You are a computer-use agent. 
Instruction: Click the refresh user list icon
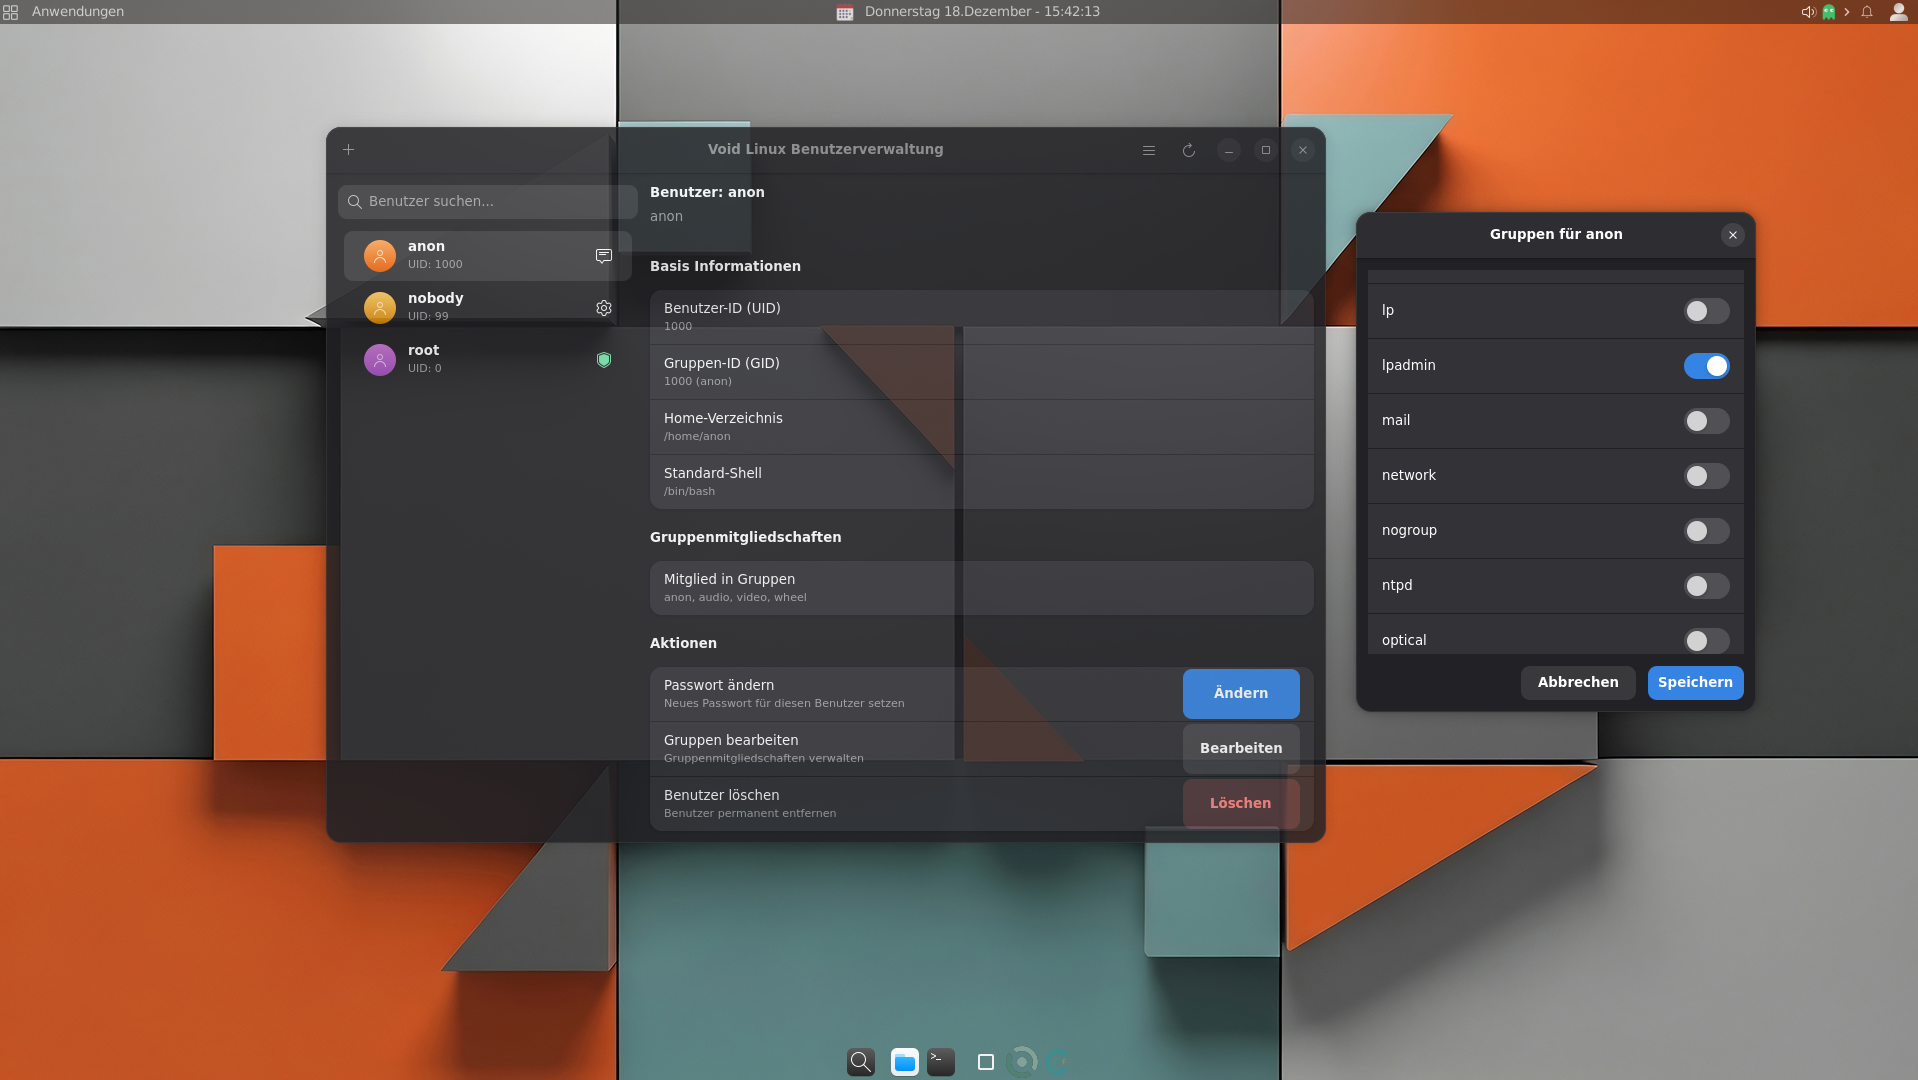click(1189, 150)
